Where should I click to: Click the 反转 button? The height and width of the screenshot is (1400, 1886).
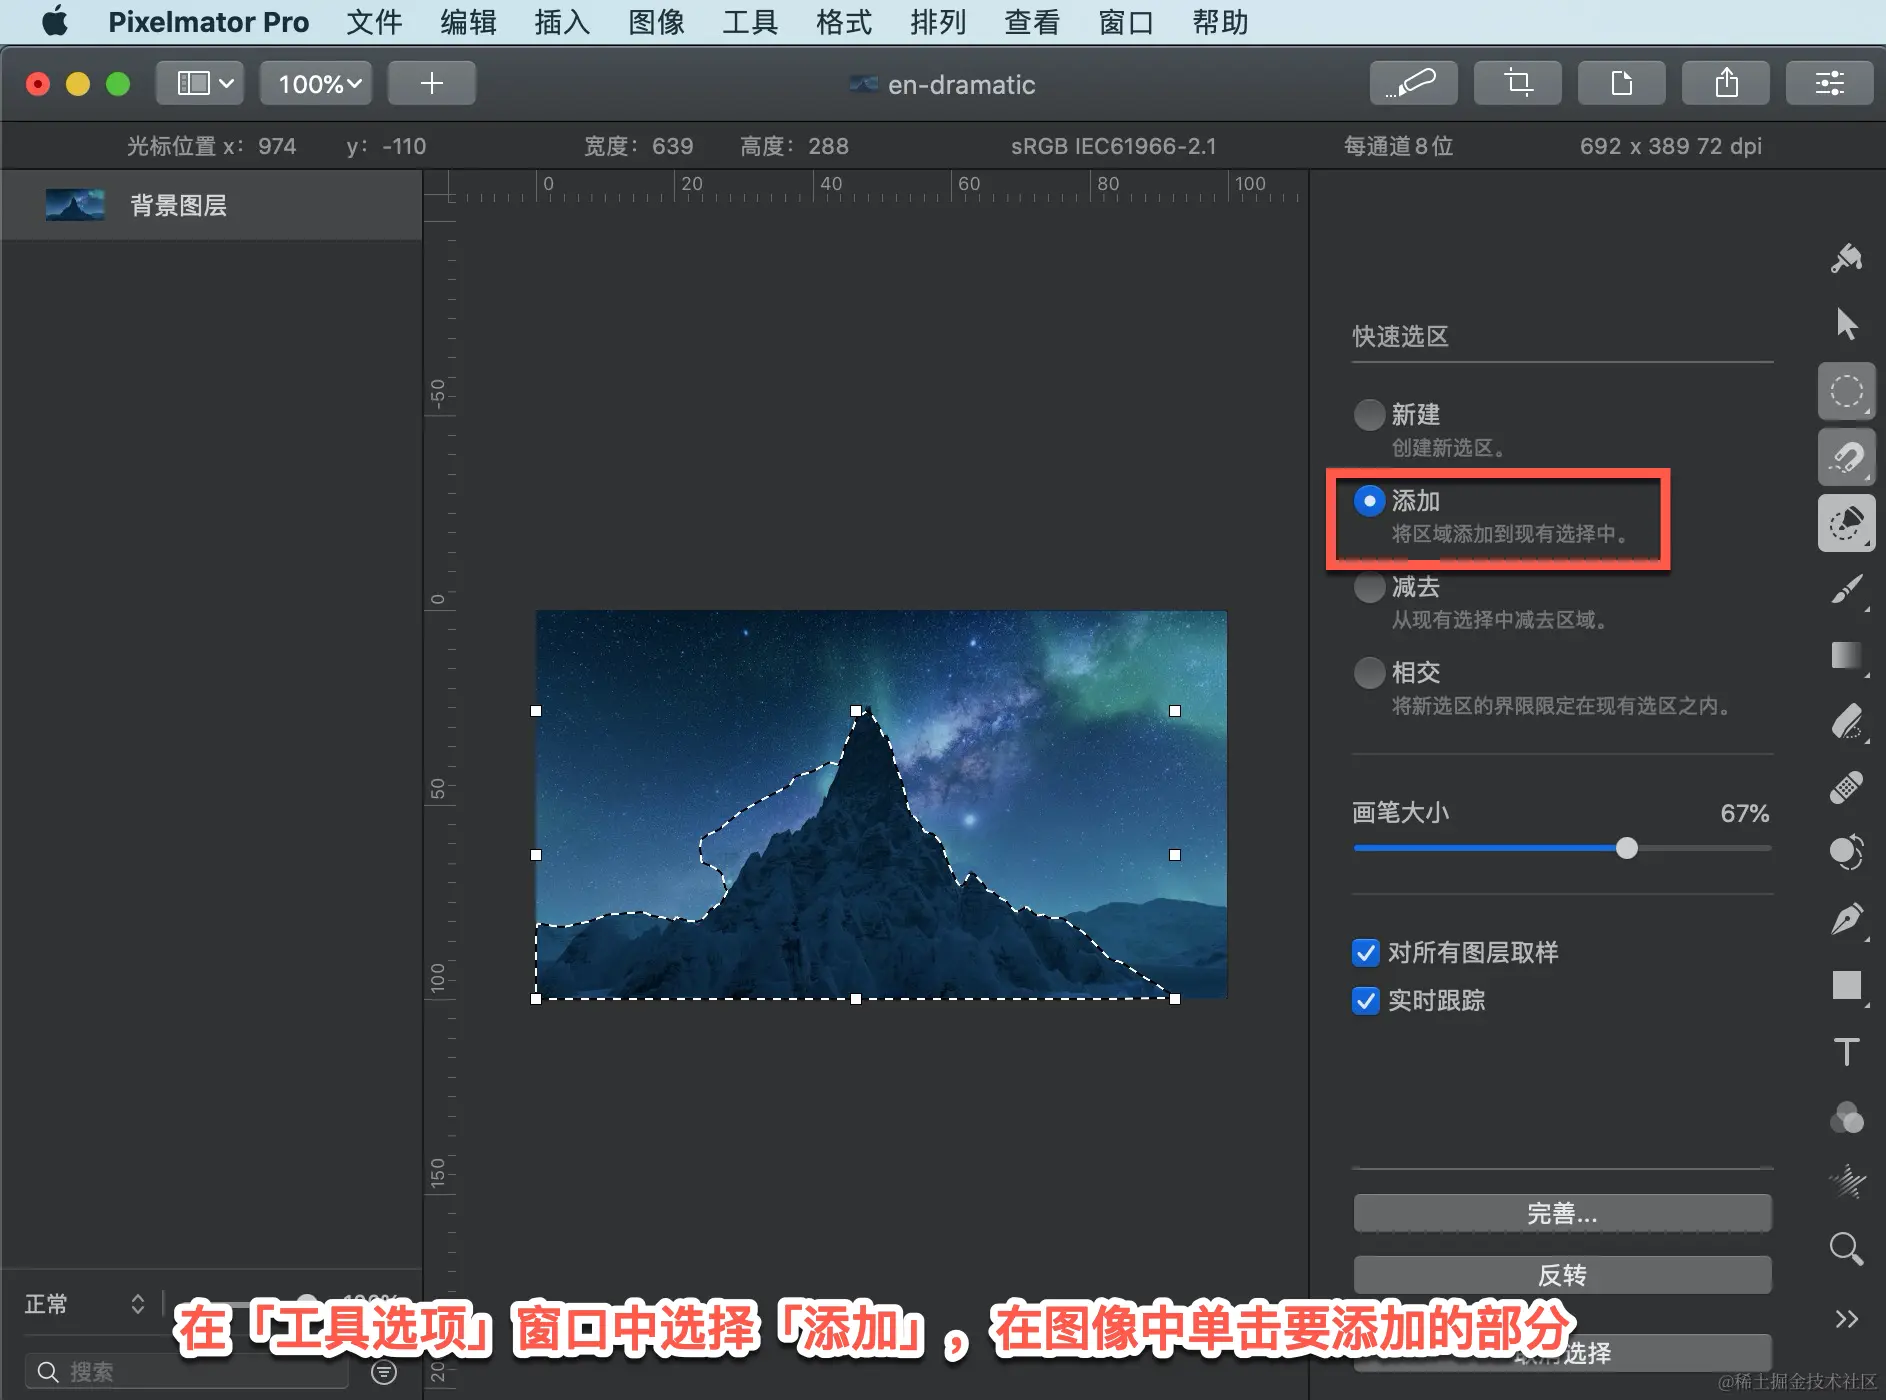click(1562, 1275)
